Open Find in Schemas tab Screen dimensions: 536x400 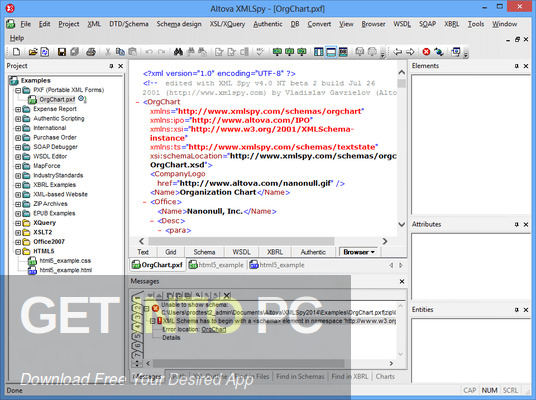point(300,376)
